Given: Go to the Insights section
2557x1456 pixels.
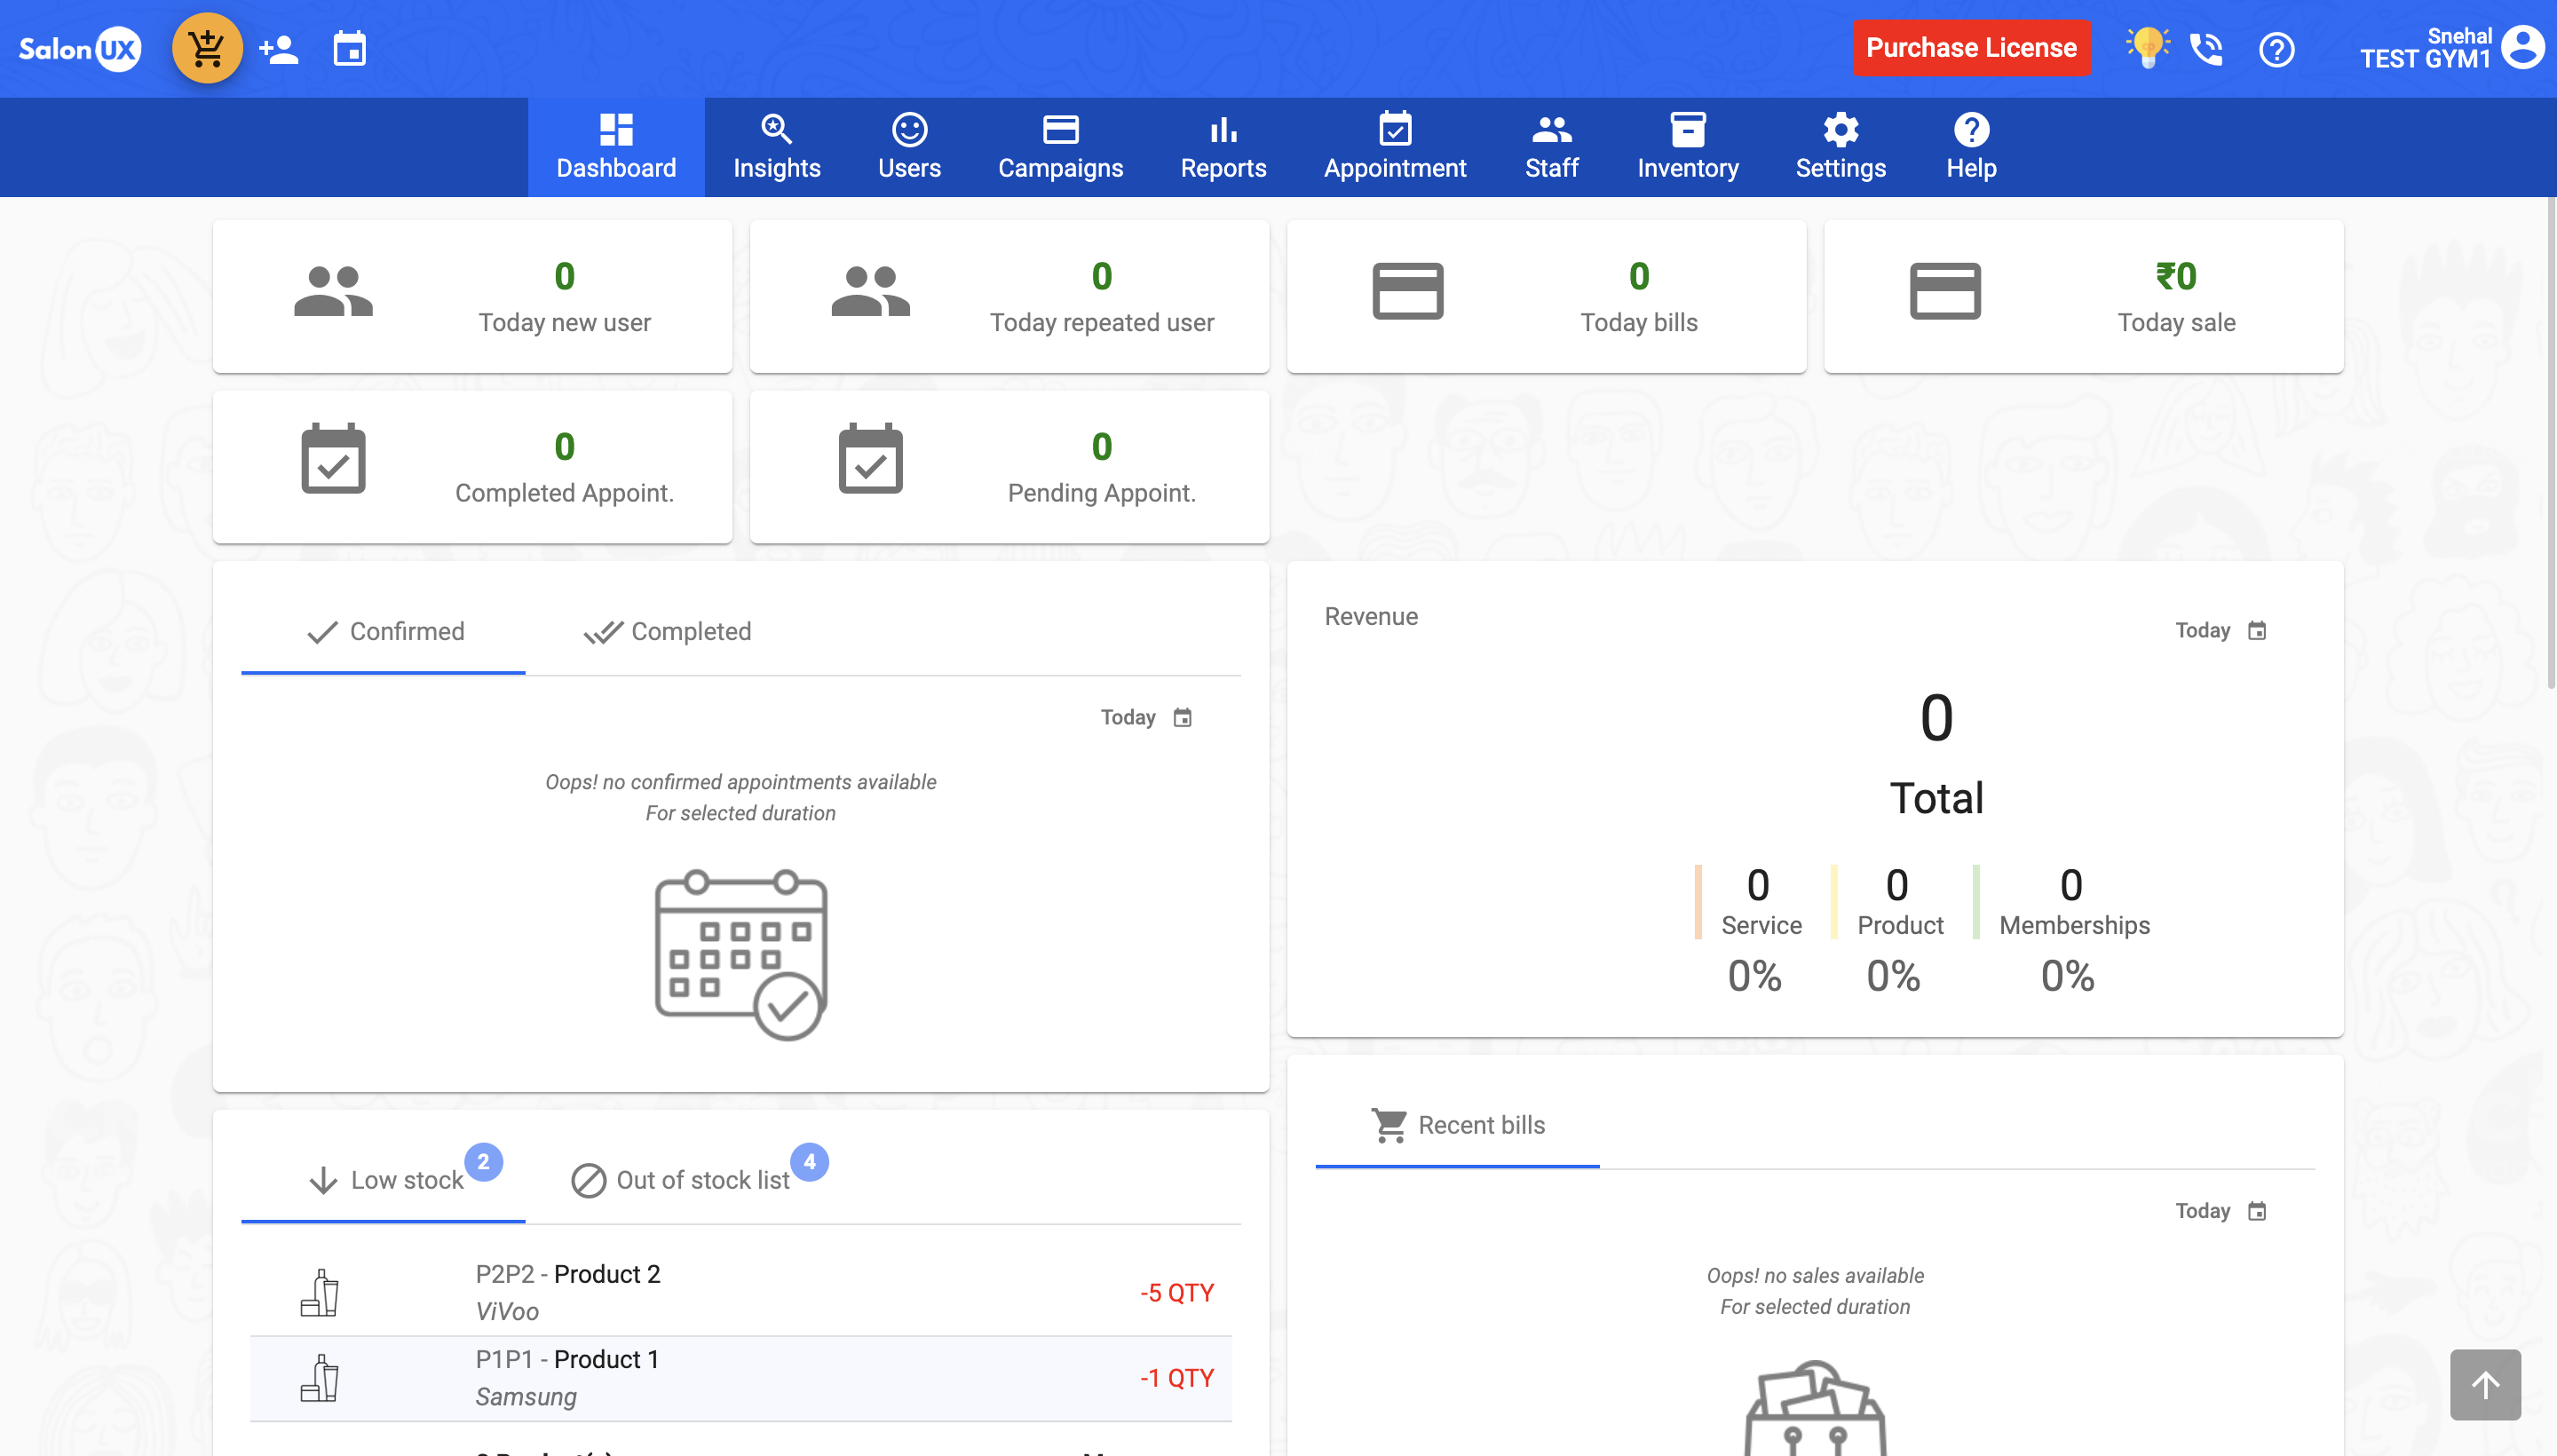Looking at the screenshot, I should (776, 147).
